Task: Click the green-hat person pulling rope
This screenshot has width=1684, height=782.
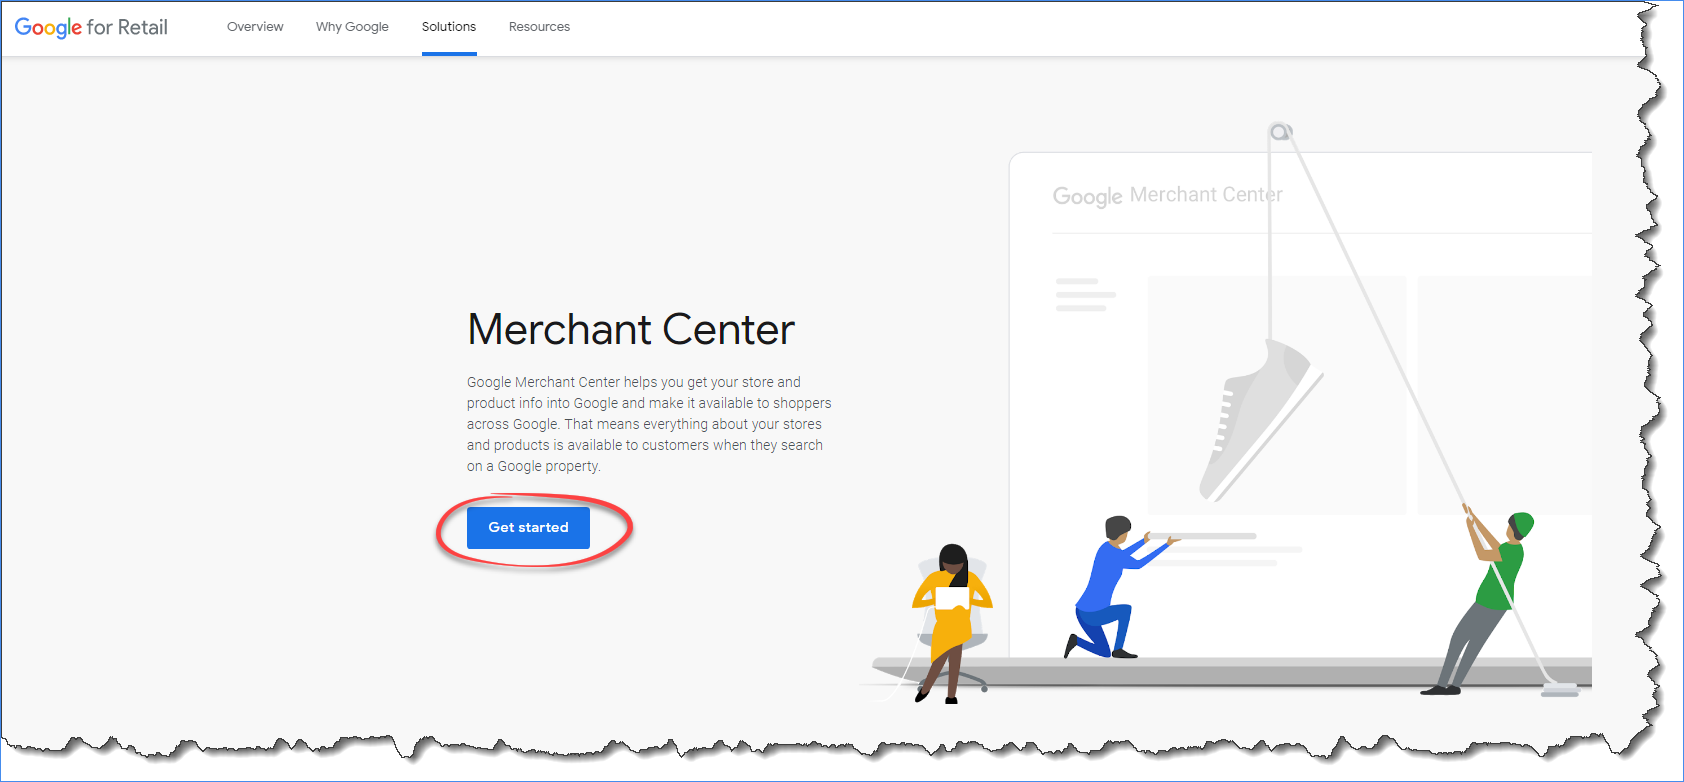Action: click(1480, 600)
